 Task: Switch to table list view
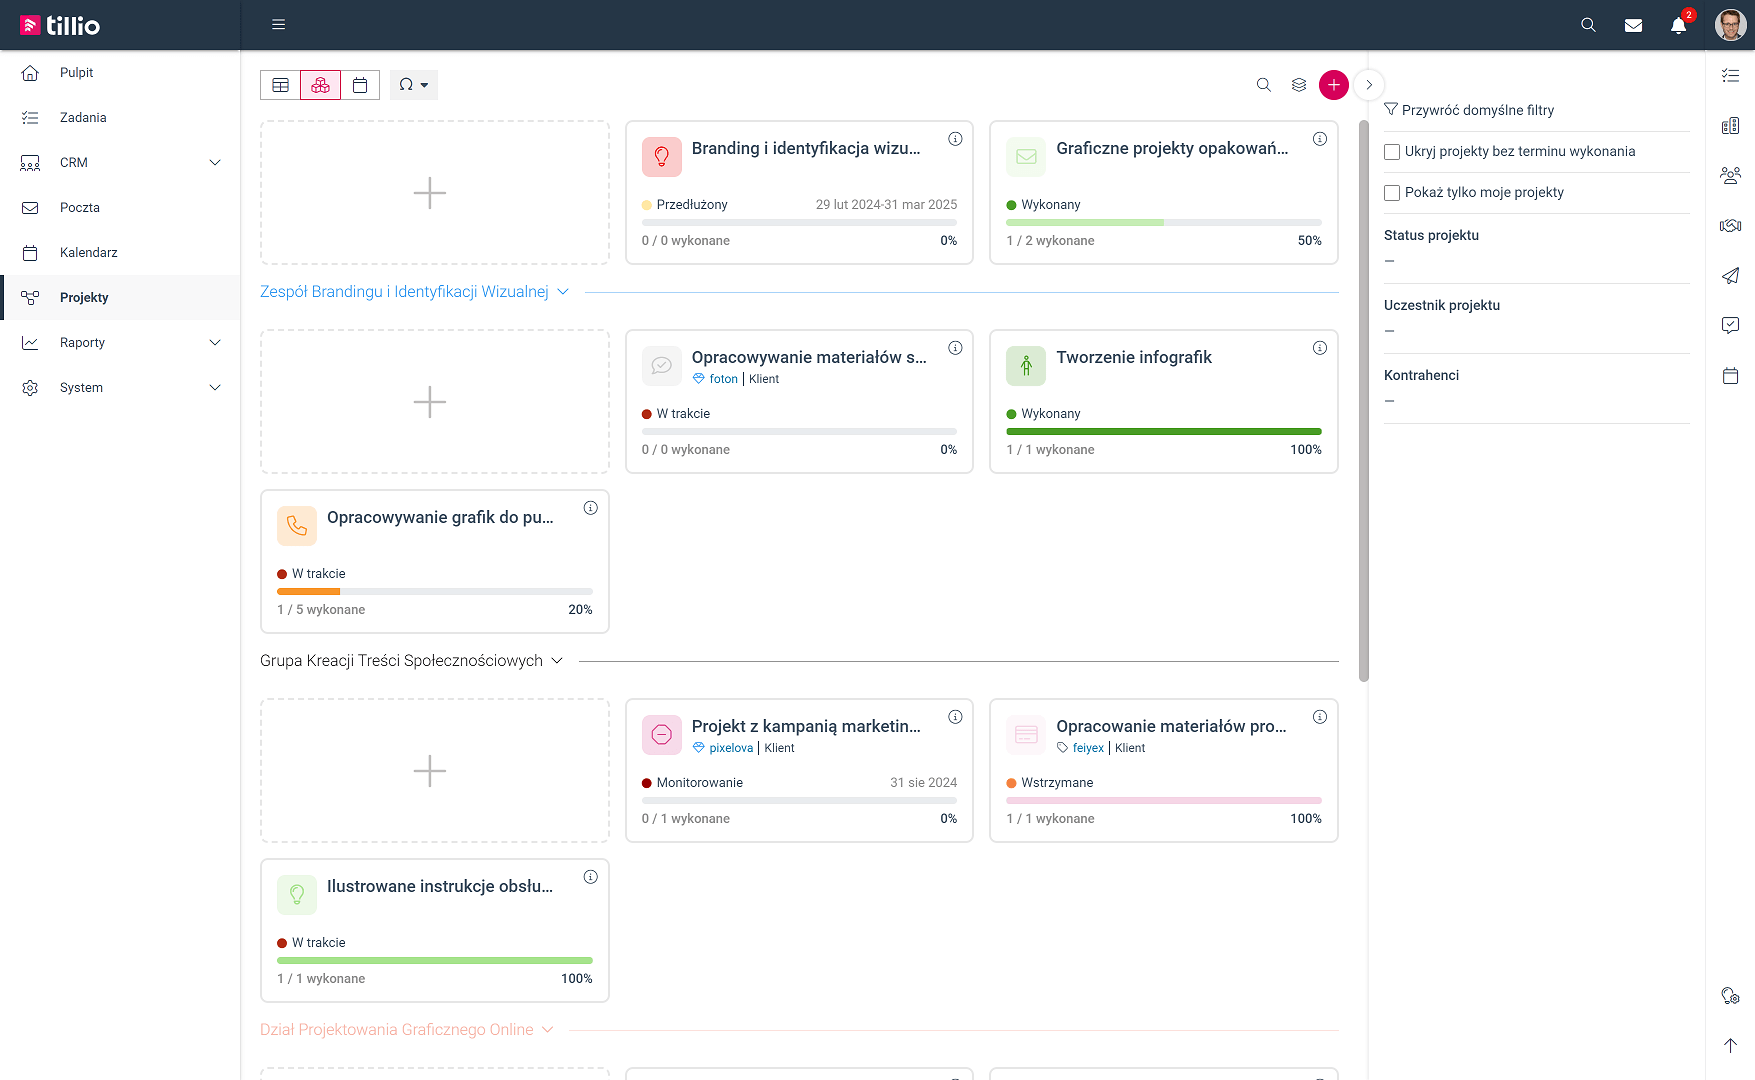click(280, 85)
